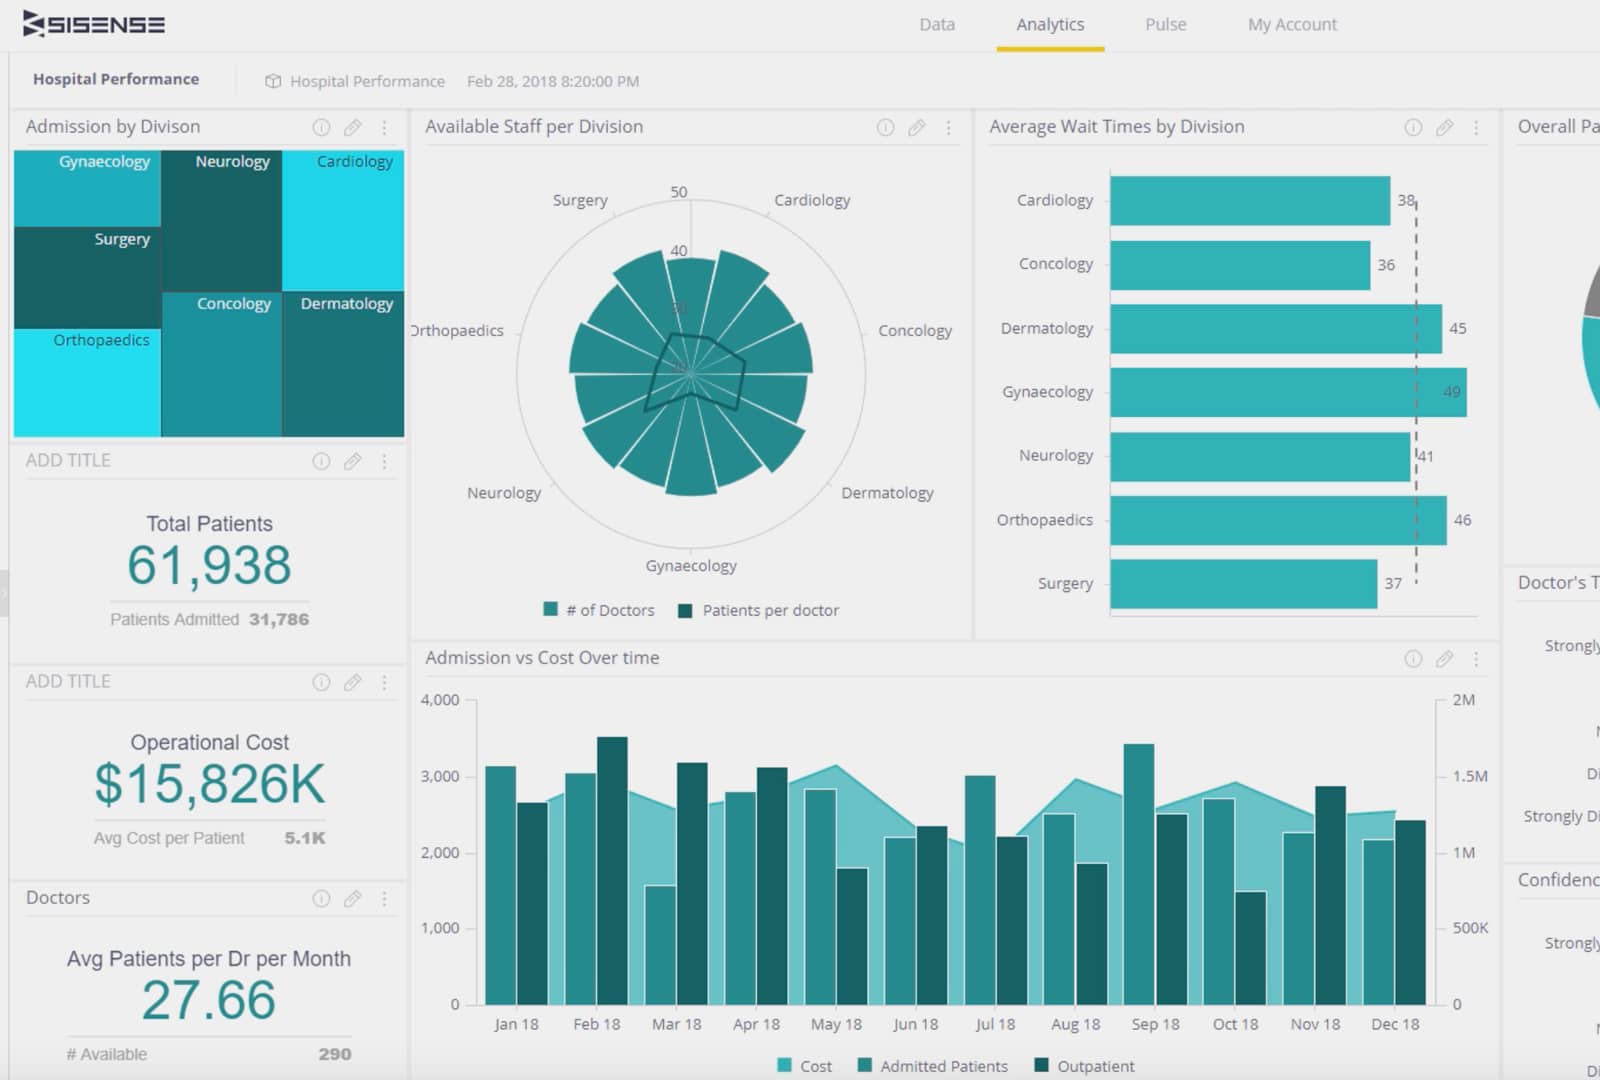Open the three-dot menu on the Operational Cost widget
Image resolution: width=1600 pixels, height=1080 pixels.
point(384,683)
